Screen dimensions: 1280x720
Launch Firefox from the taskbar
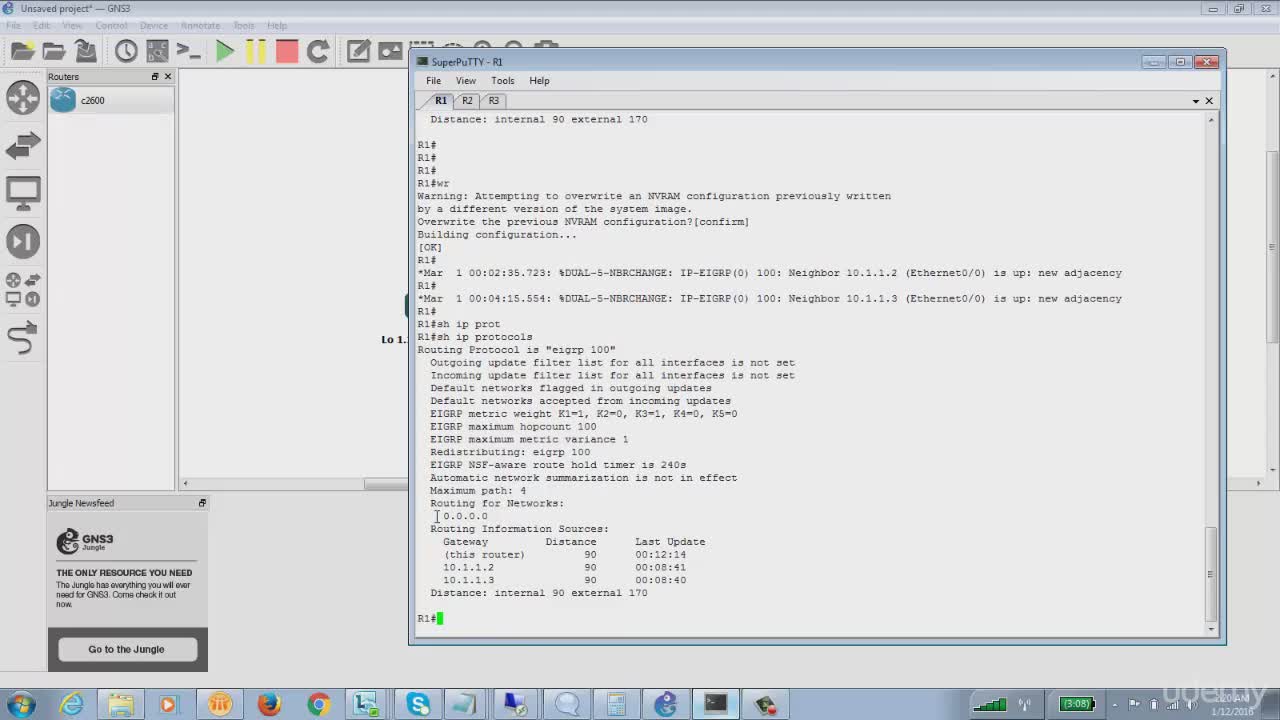(x=269, y=704)
